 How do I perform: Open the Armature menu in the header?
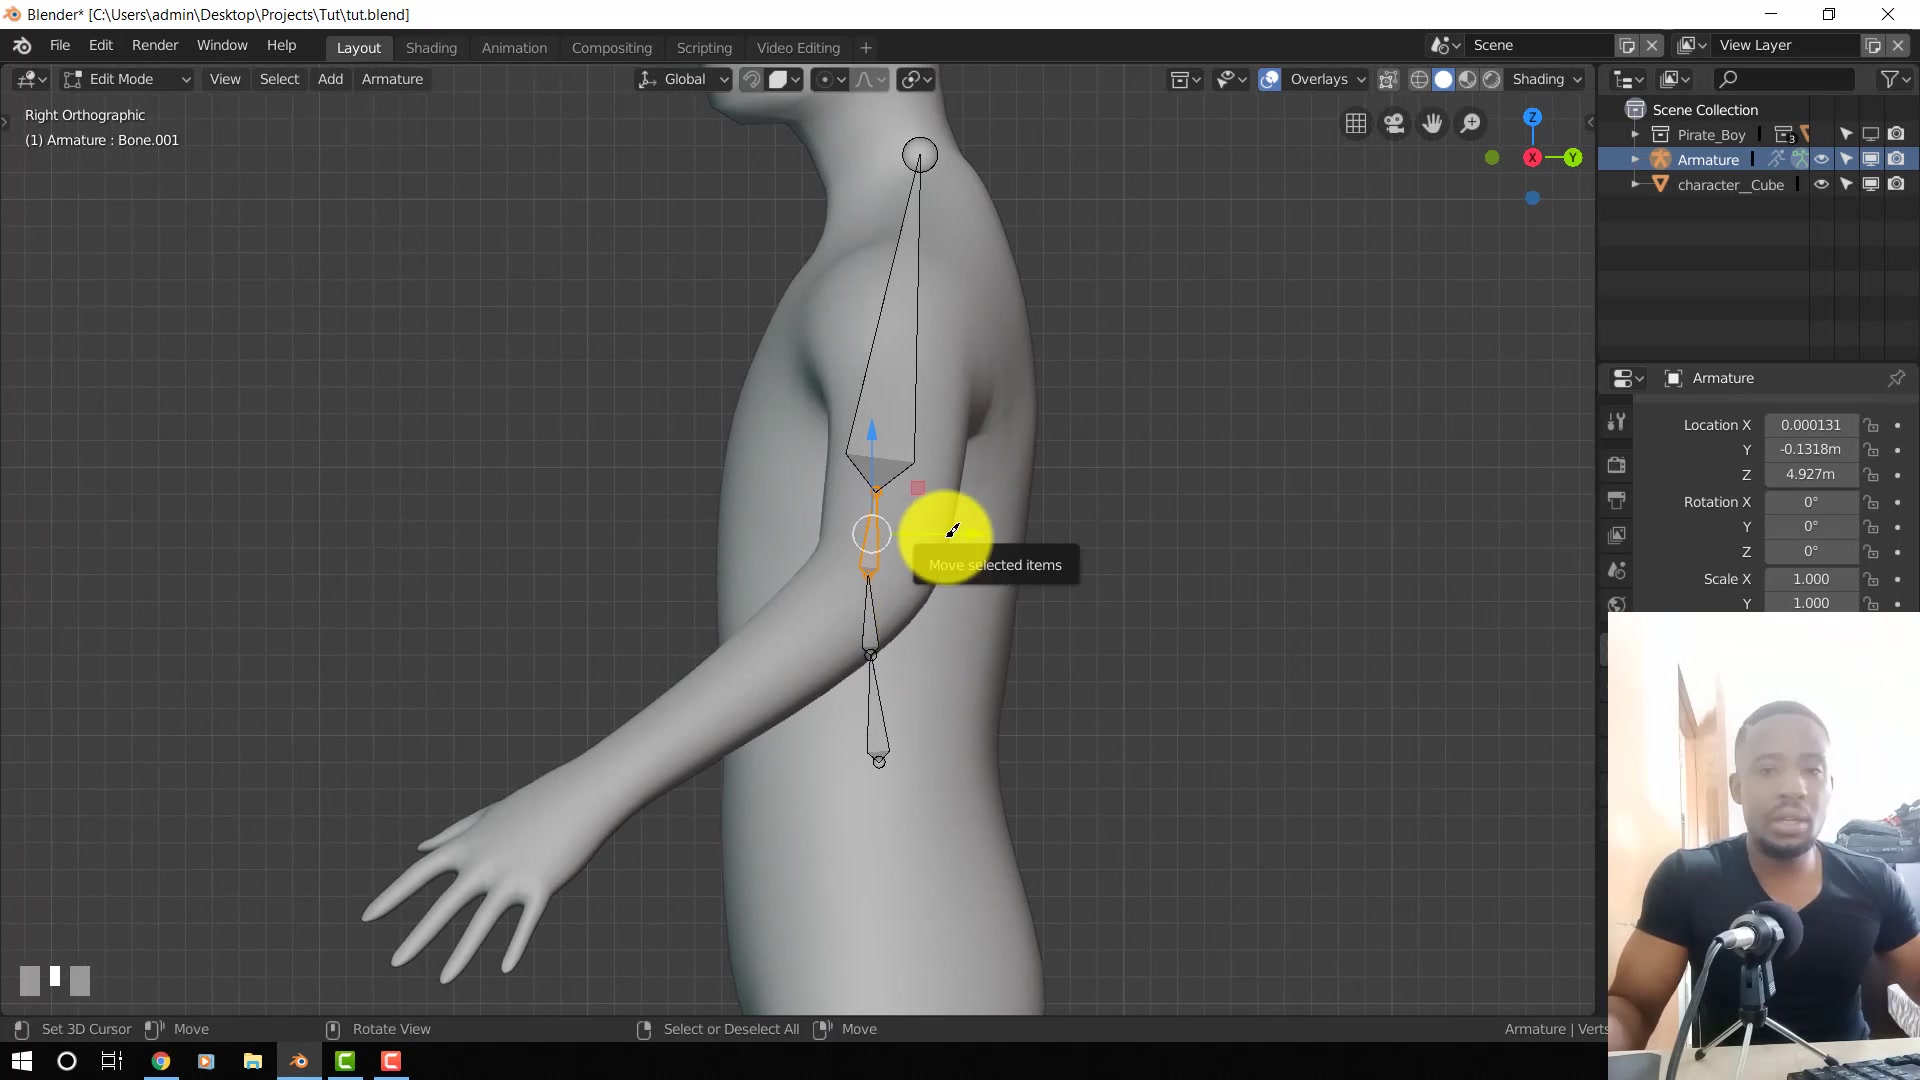coord(392,79)
